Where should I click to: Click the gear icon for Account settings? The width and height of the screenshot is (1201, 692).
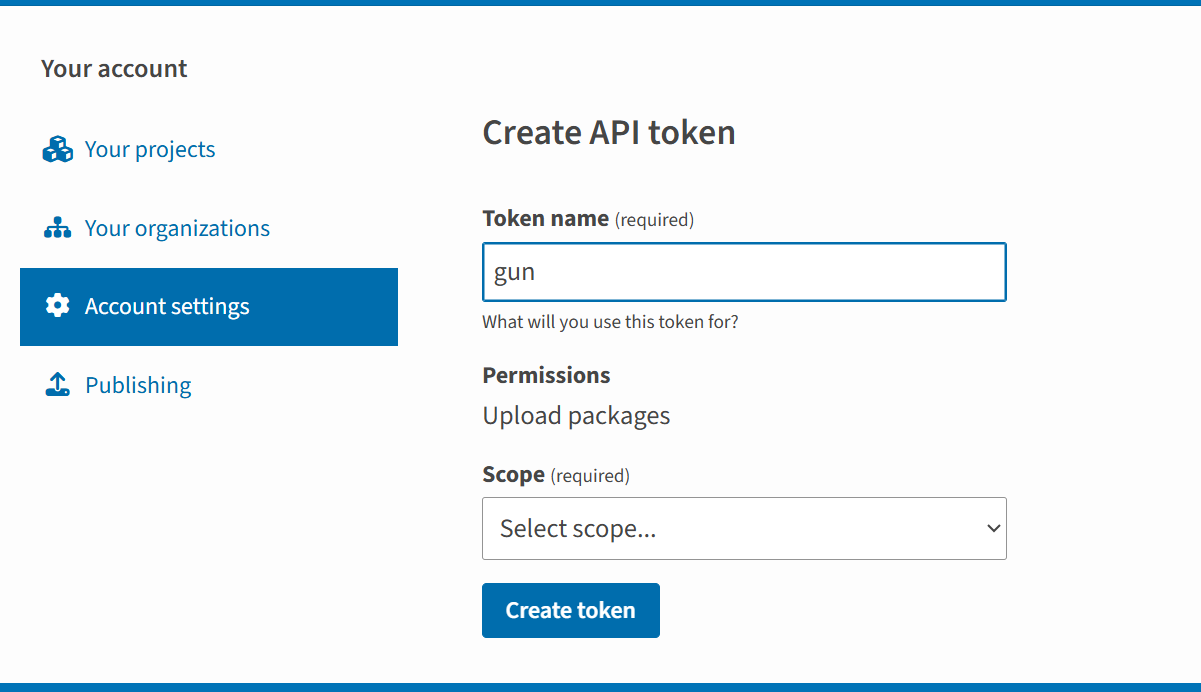coord(58,307)
